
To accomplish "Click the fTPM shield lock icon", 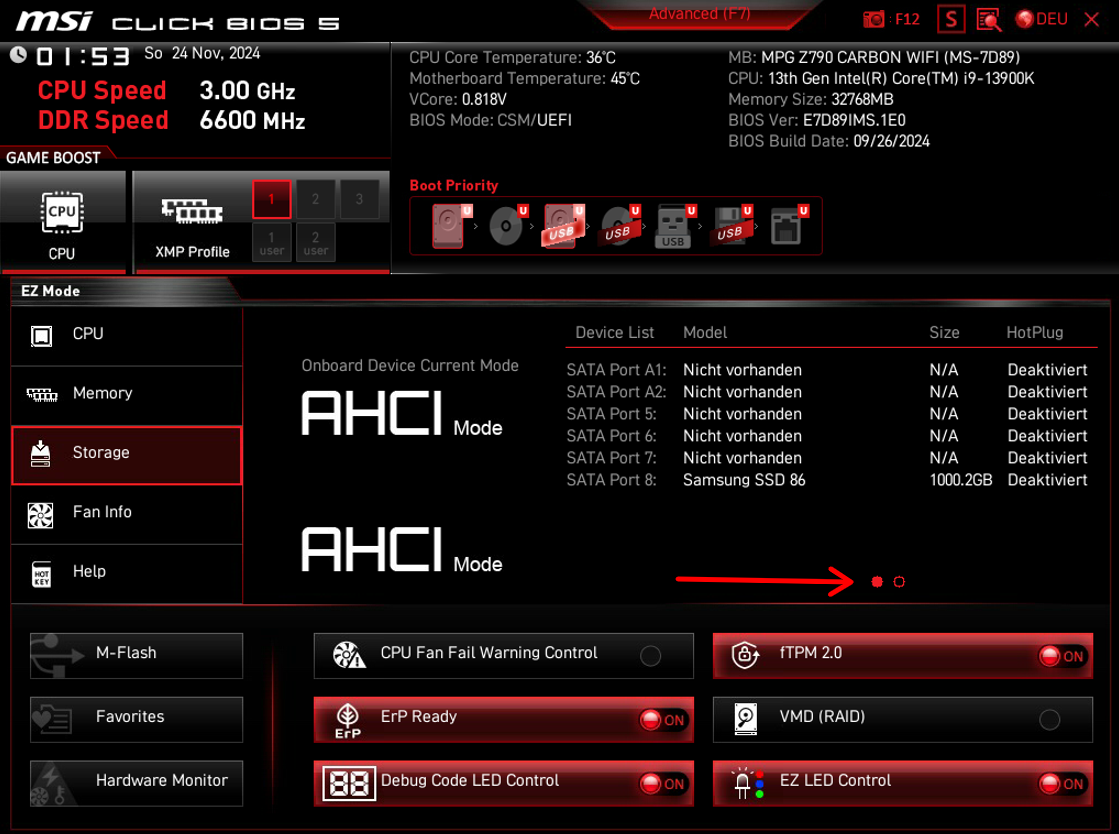I will point(745,654).
